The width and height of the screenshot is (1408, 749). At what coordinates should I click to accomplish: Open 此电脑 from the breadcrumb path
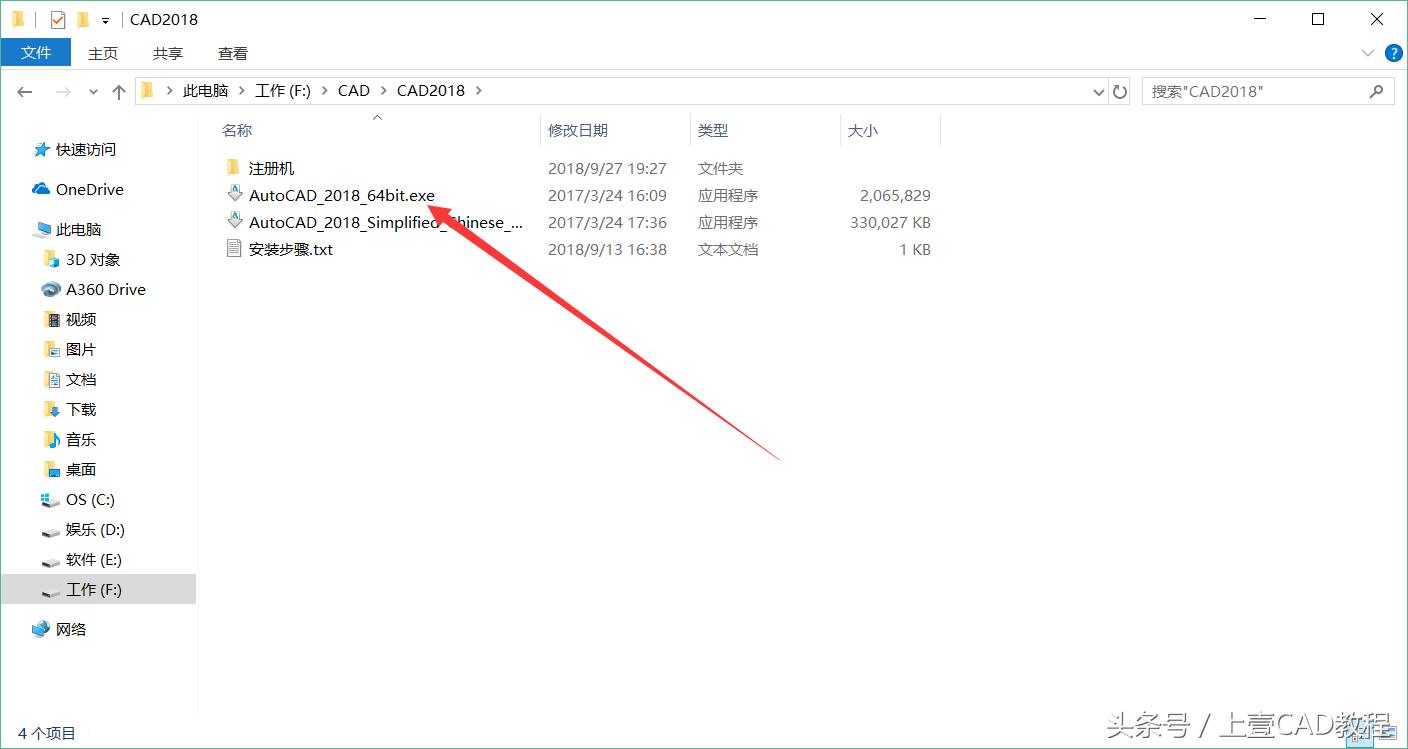[205, 90]
